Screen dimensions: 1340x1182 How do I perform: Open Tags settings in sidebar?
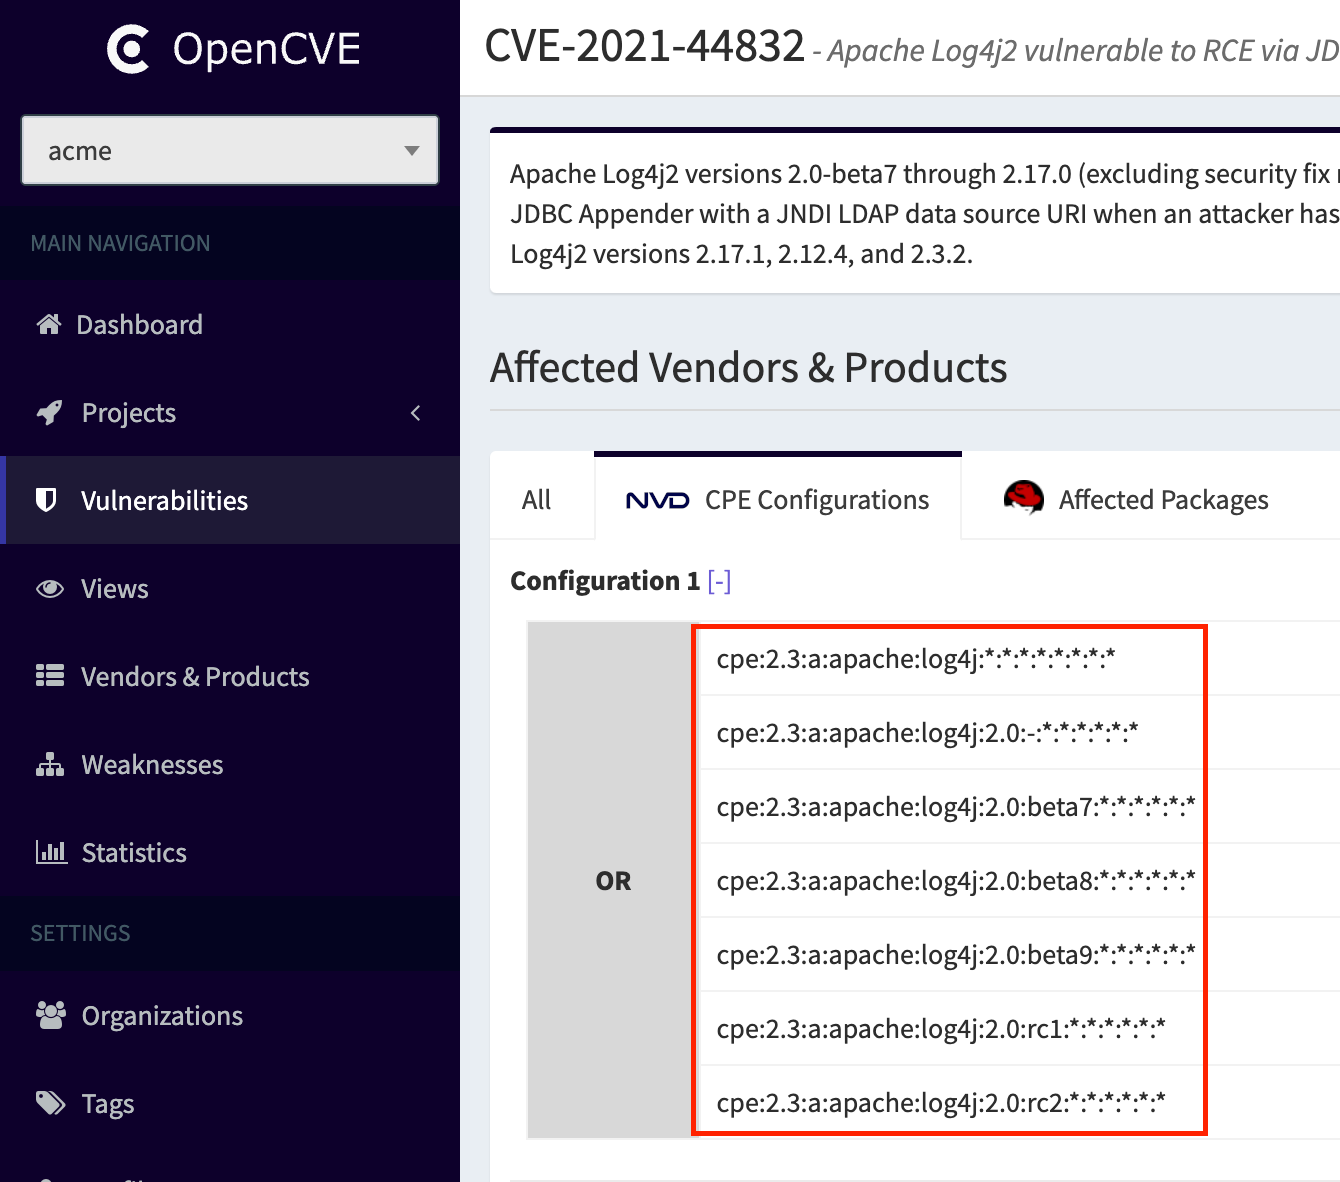tap(230, 1103)
